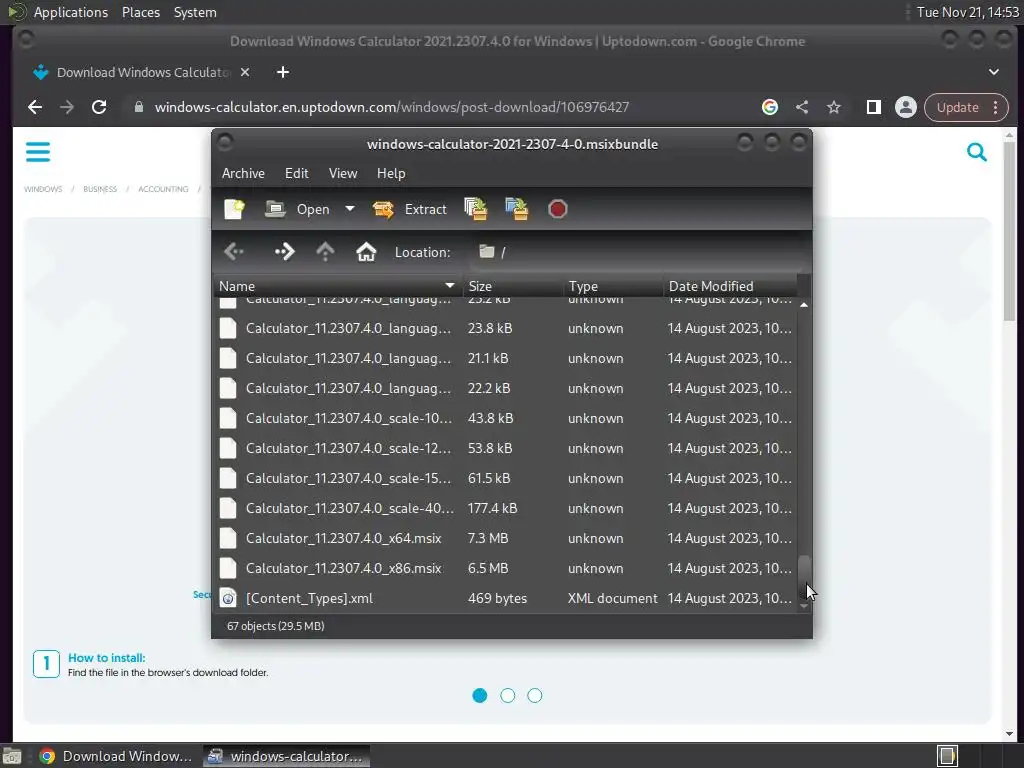Toggle Chrome side panel icon

(874, 107)
